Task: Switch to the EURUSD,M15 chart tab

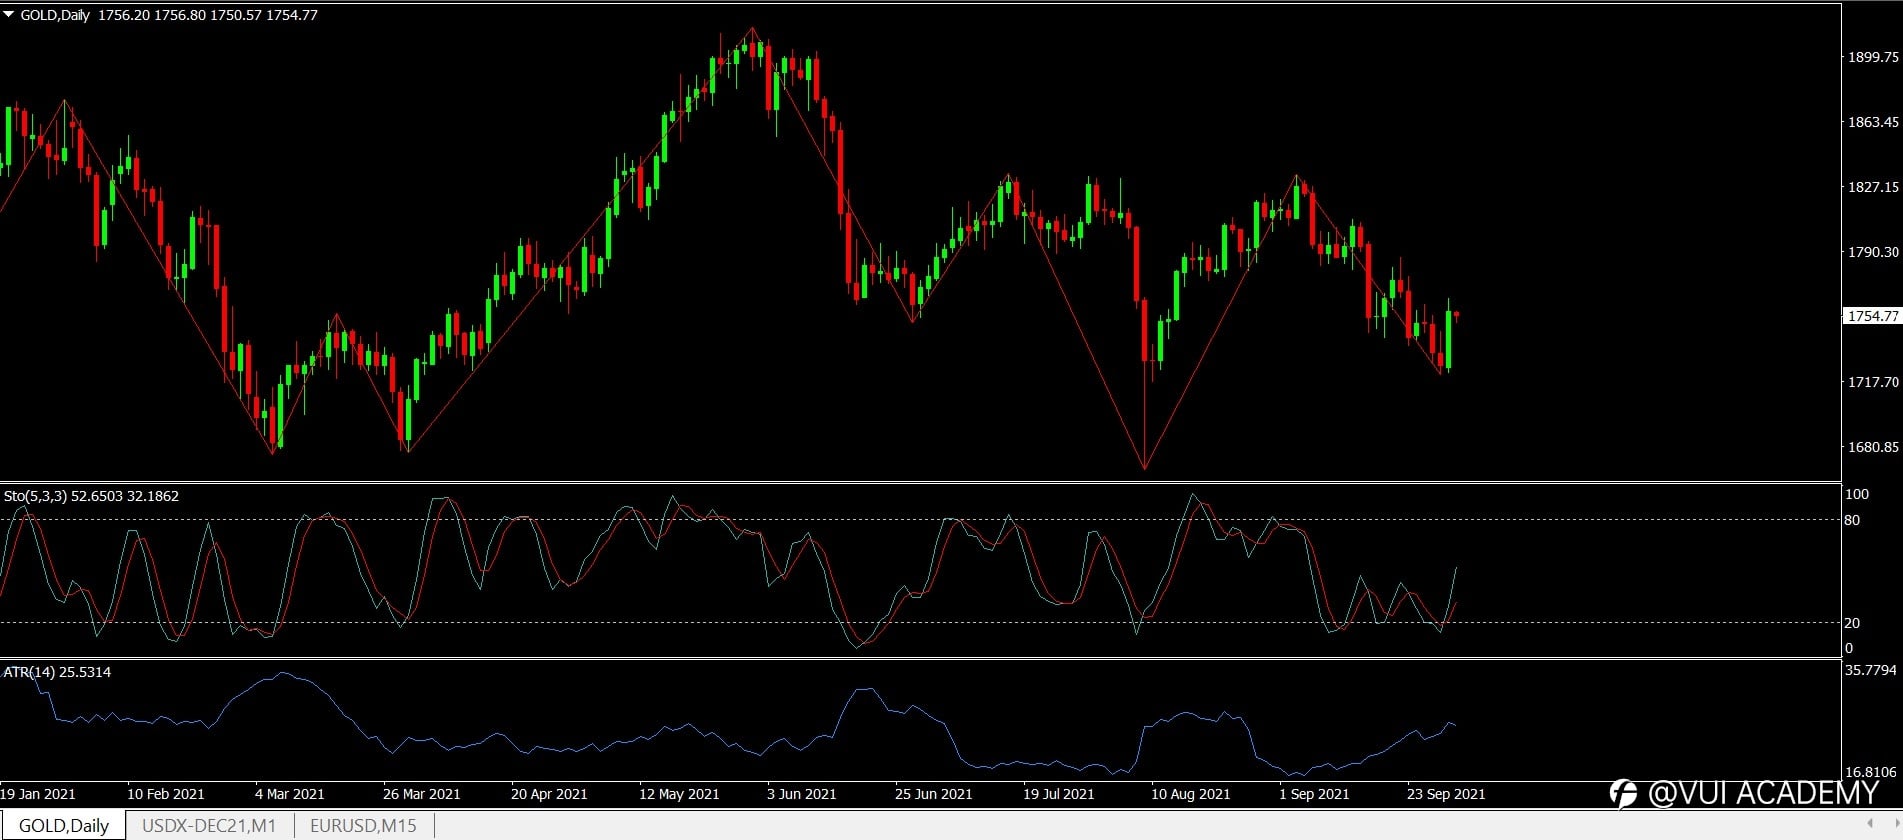Action: coord(363,826)
